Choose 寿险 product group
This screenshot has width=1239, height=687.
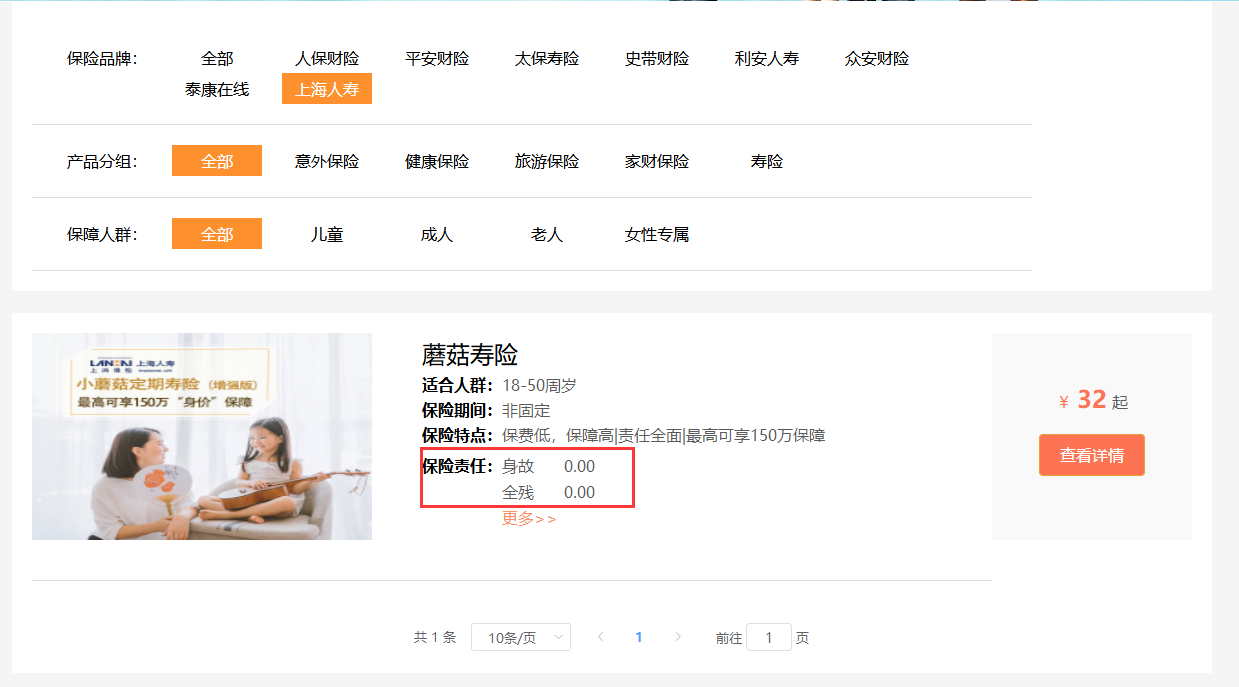[767, 161]
